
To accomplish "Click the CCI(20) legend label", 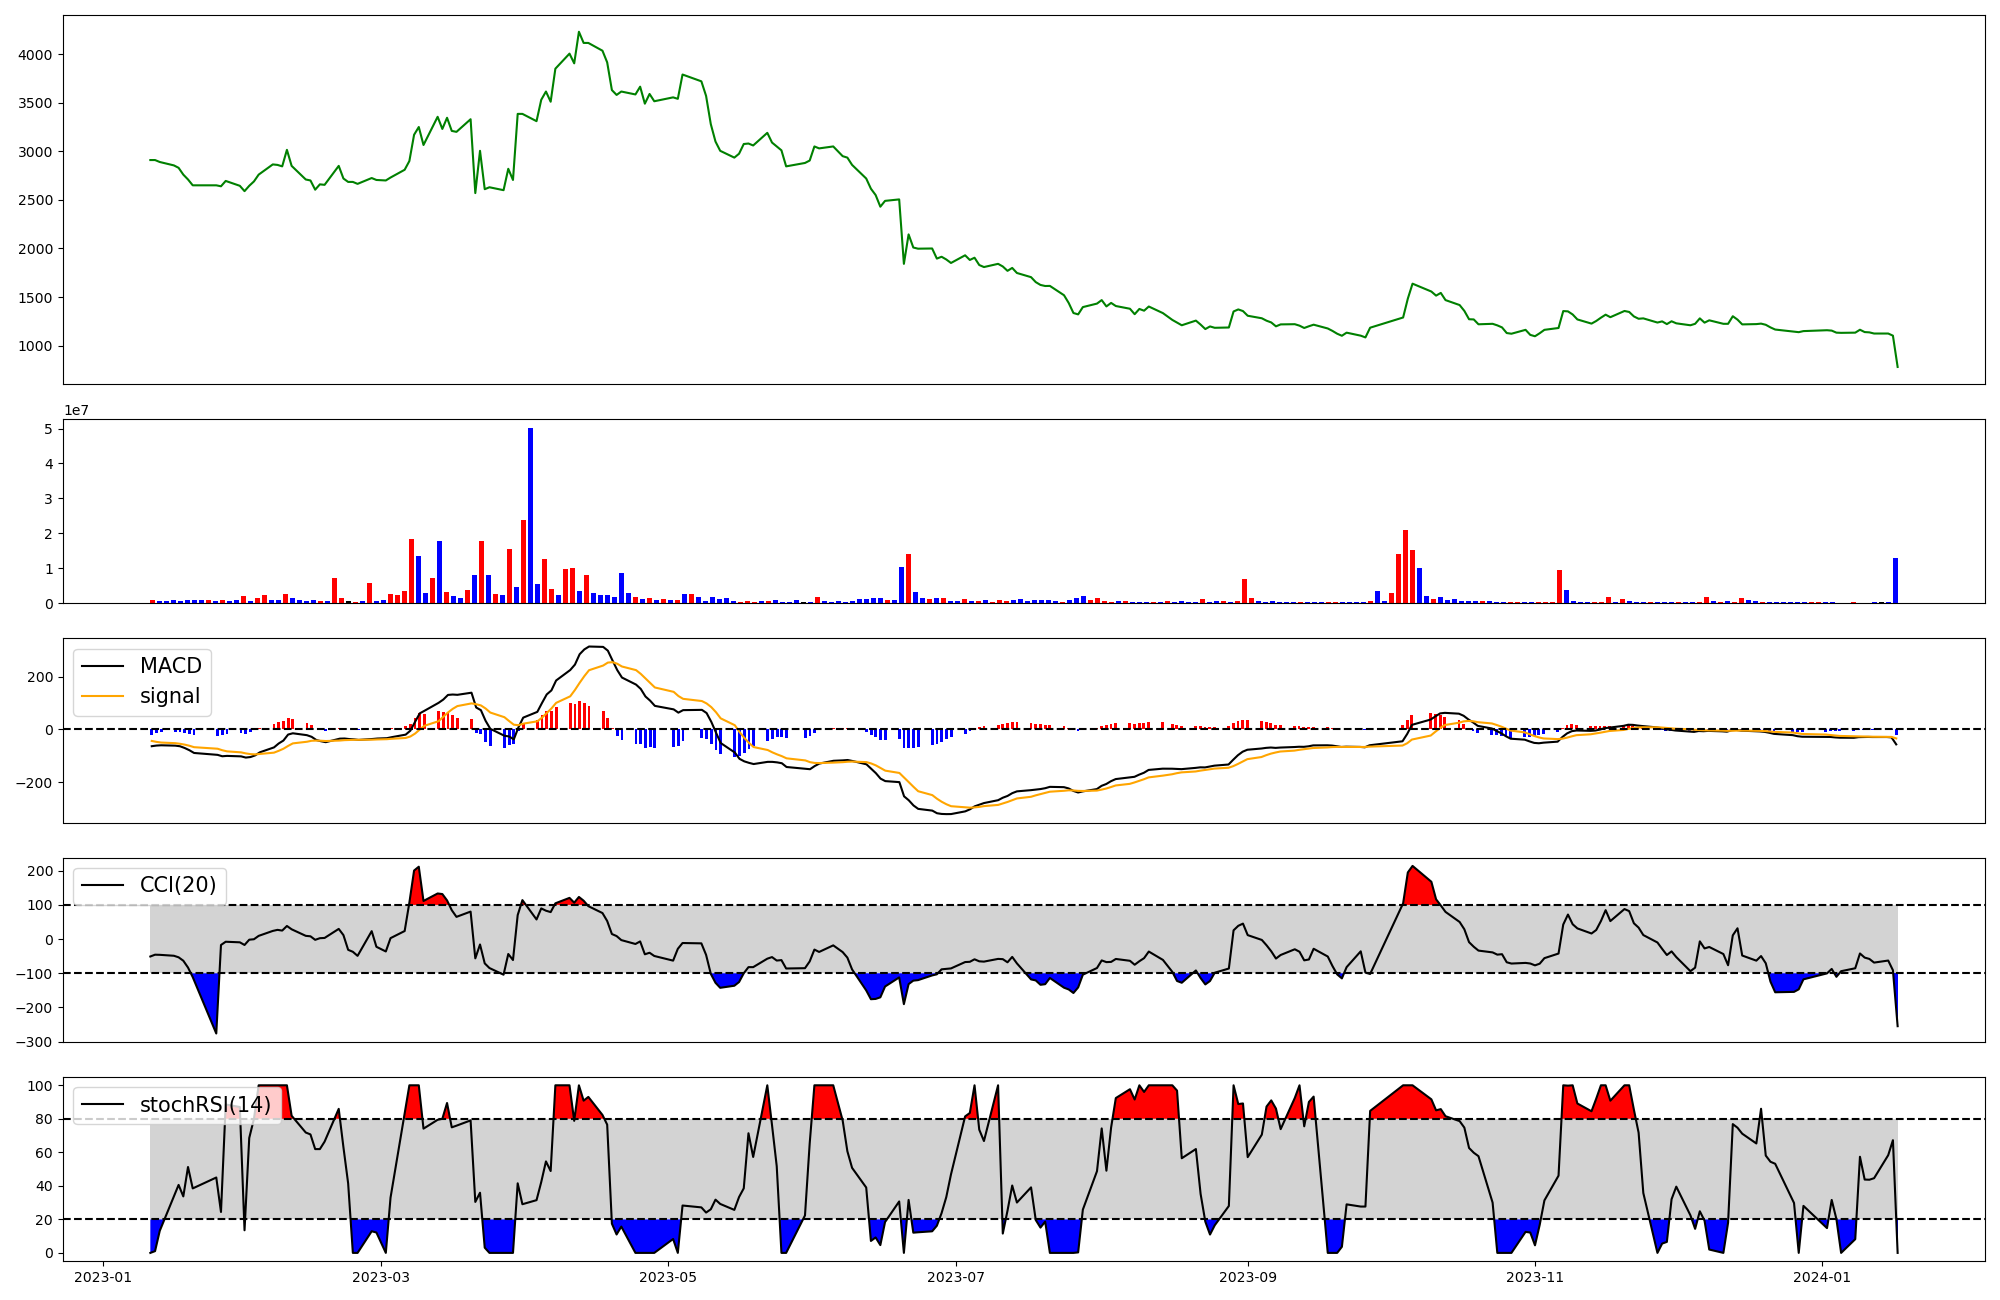I will point(178,885).
